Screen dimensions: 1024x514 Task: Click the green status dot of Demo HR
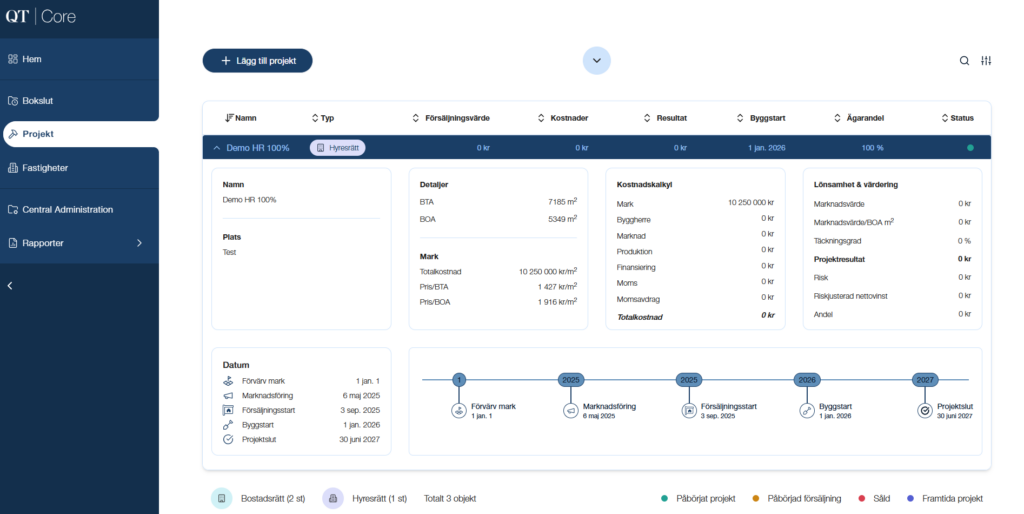[970, 148]
